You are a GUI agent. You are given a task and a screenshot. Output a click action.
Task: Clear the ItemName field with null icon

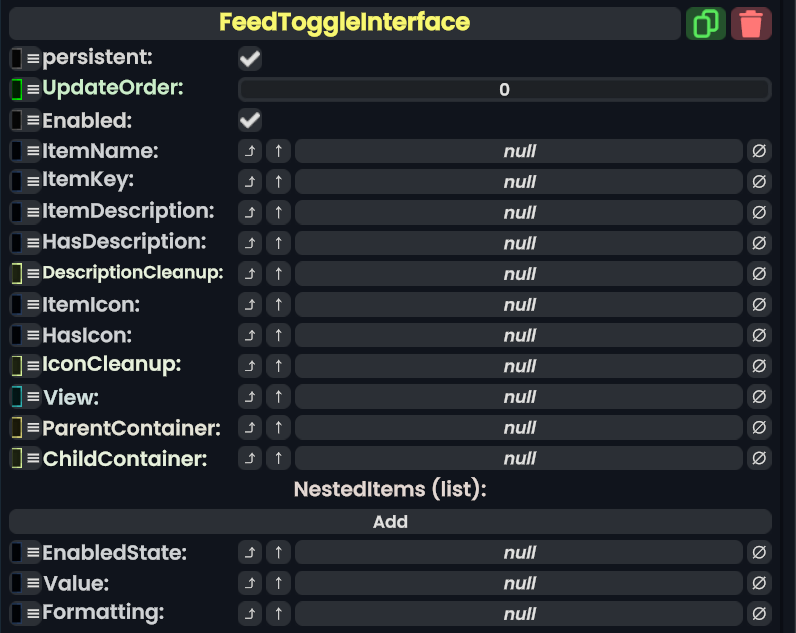click(x=759, y=151)
